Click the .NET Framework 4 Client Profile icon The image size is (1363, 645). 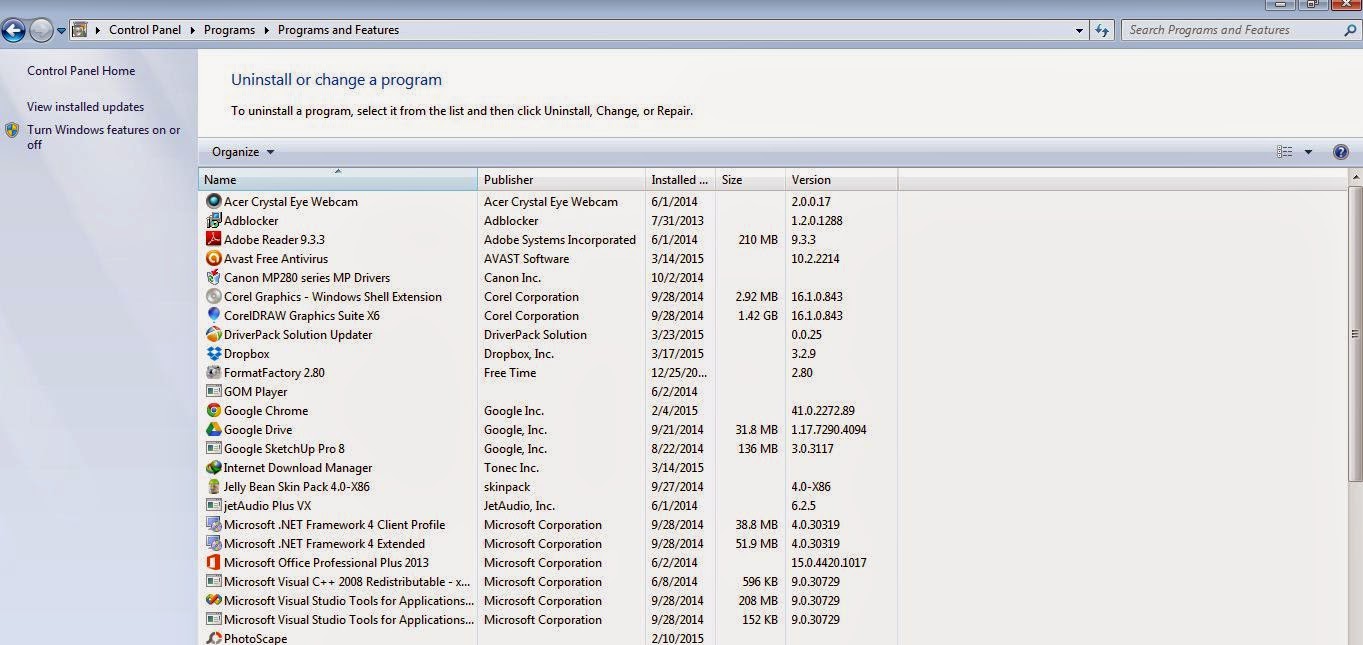click(213, 525)
